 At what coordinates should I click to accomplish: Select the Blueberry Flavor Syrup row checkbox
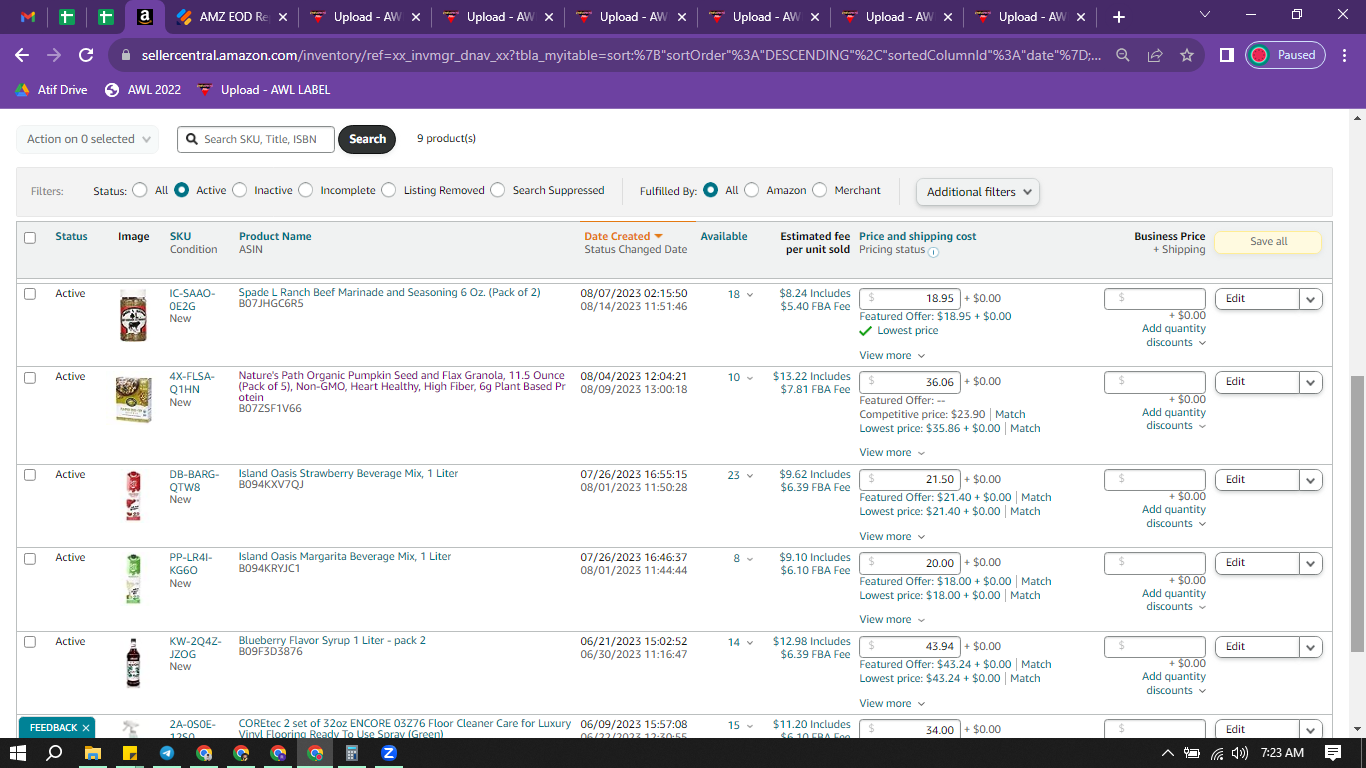point(30,642)
